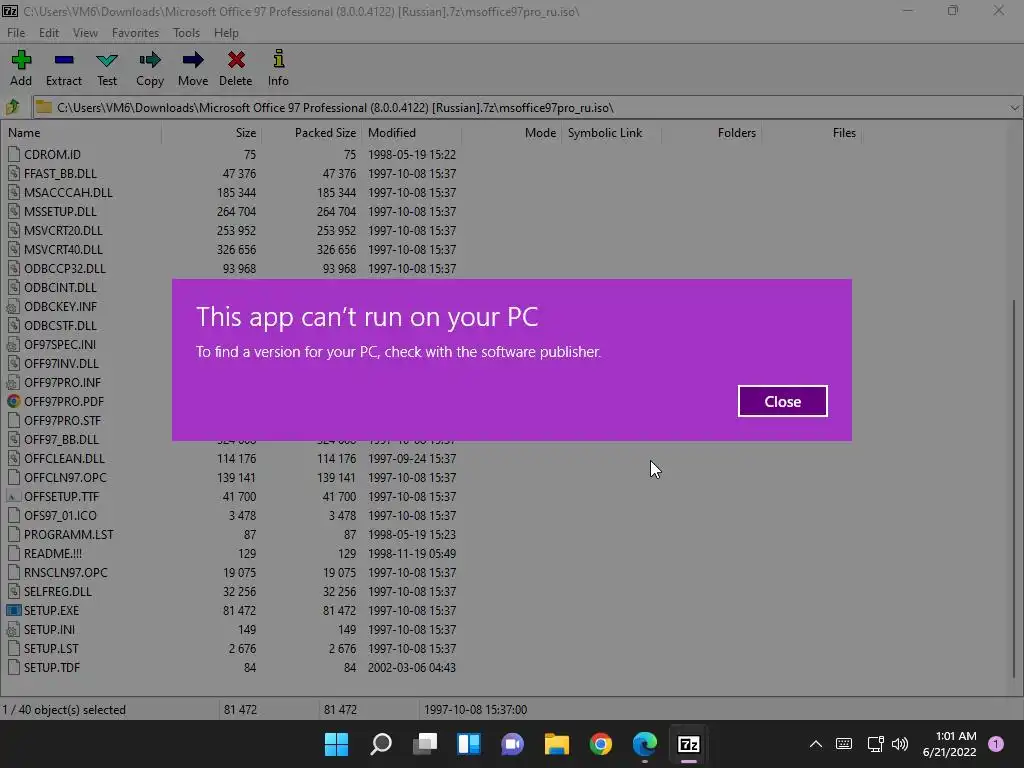1024x768 pixels.
Task: Sort by the Packed Size column header
Action: point(312,133)
